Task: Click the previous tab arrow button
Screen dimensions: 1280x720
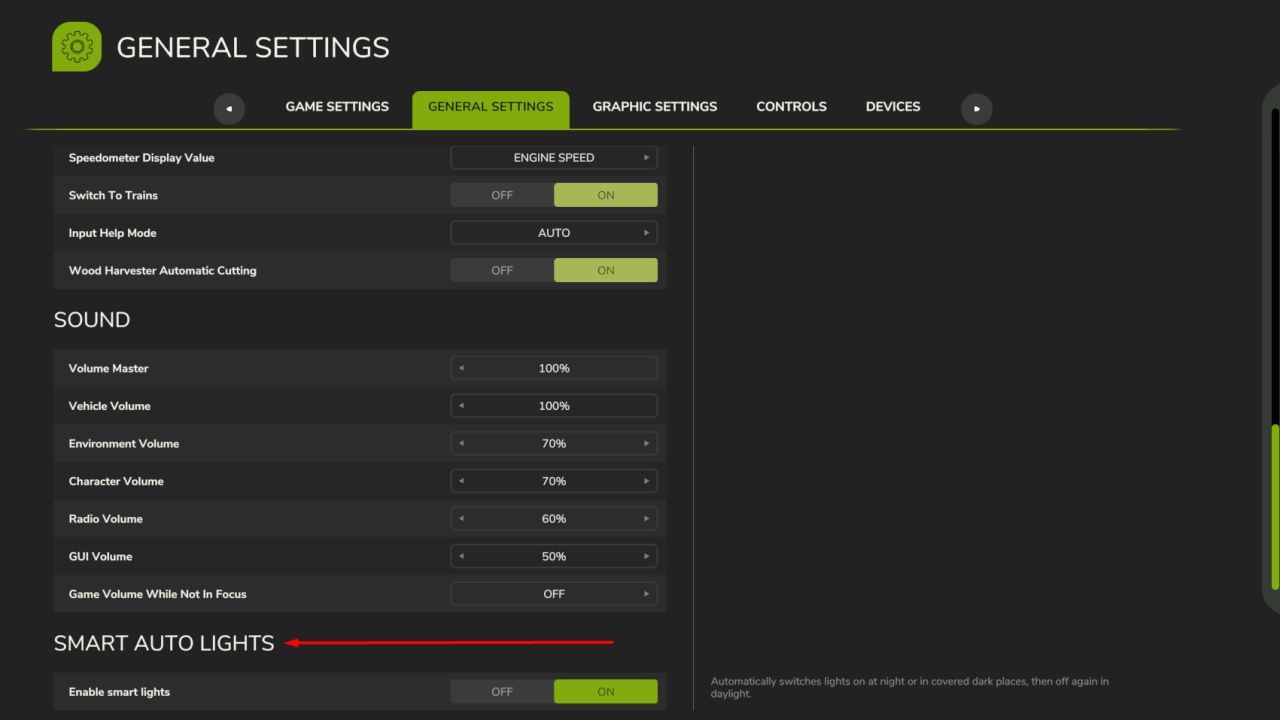Action: 229,108
